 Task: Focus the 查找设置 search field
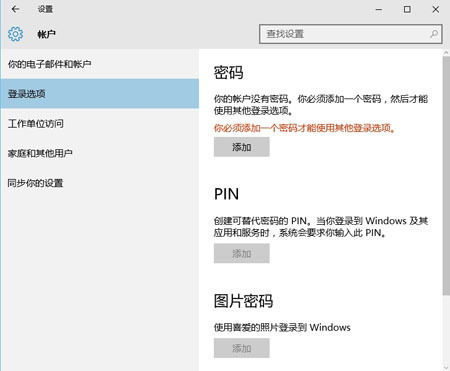[x=351, y=34]
